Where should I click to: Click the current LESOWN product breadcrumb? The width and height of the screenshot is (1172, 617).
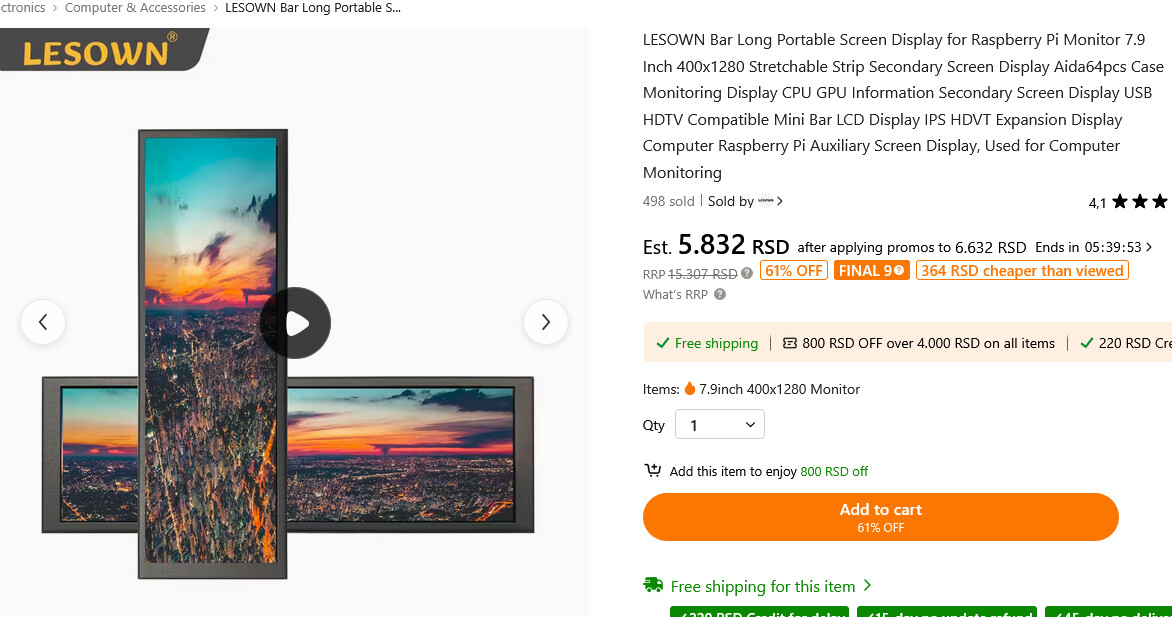coord(313,8)
